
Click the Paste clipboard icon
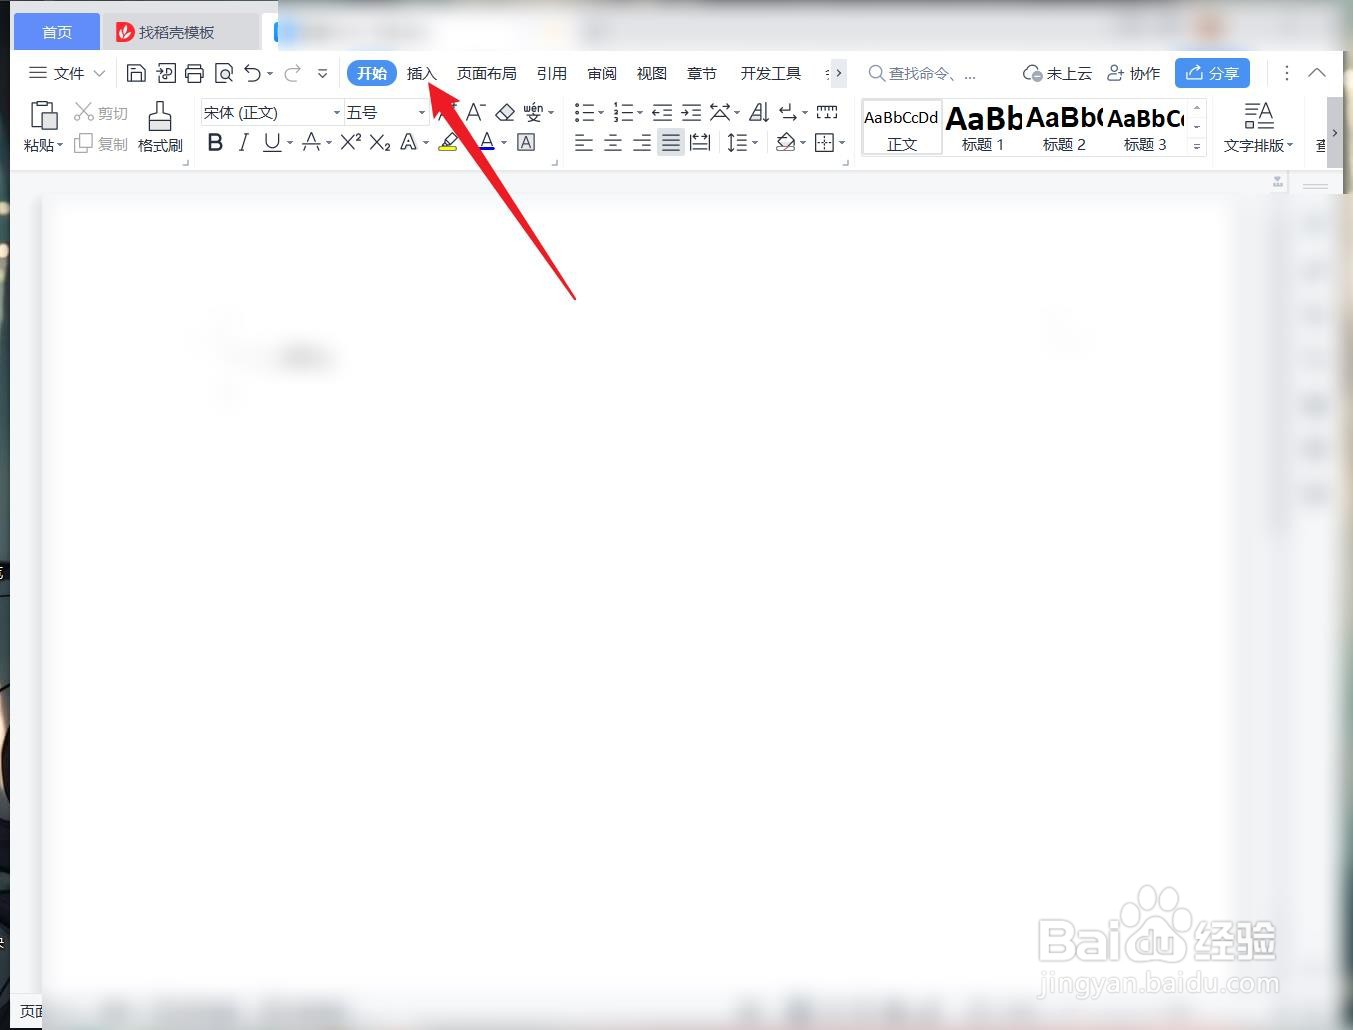coord(43,115)
